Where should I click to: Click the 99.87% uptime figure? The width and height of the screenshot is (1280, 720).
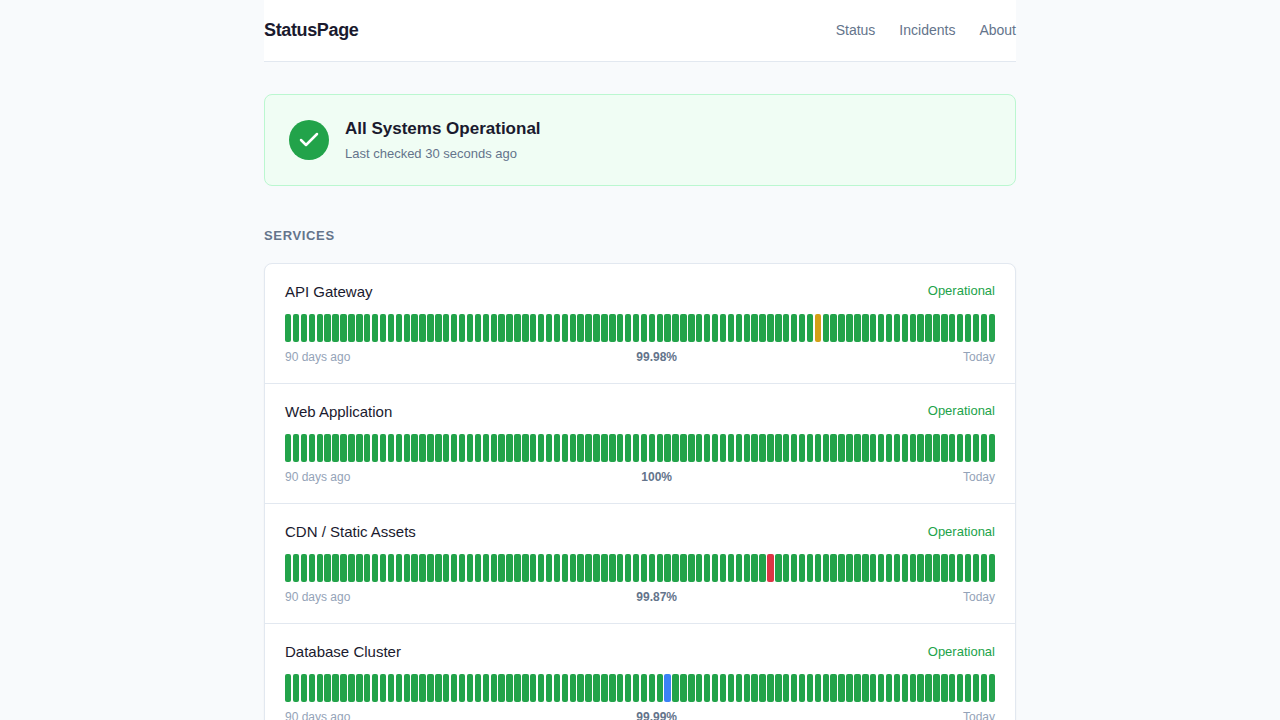pyautogui.click(x=656, y=597)
